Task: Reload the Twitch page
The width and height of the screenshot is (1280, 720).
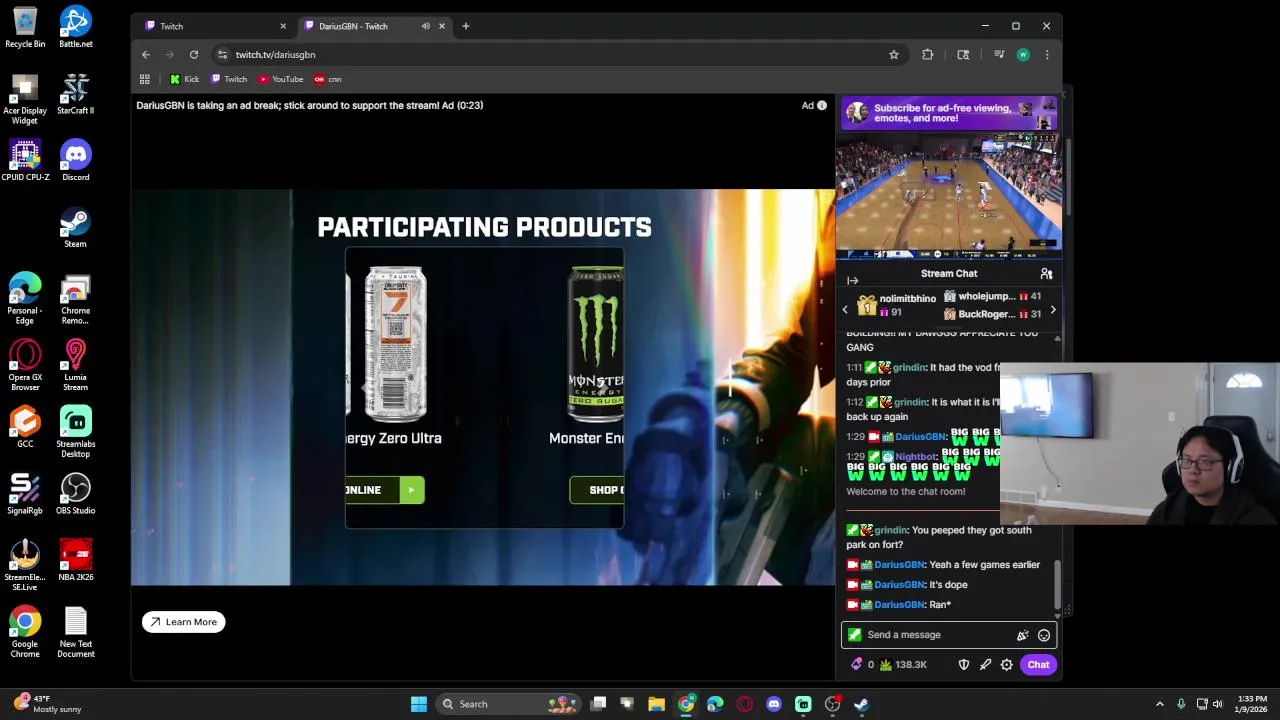Action: tap(194, 55)
